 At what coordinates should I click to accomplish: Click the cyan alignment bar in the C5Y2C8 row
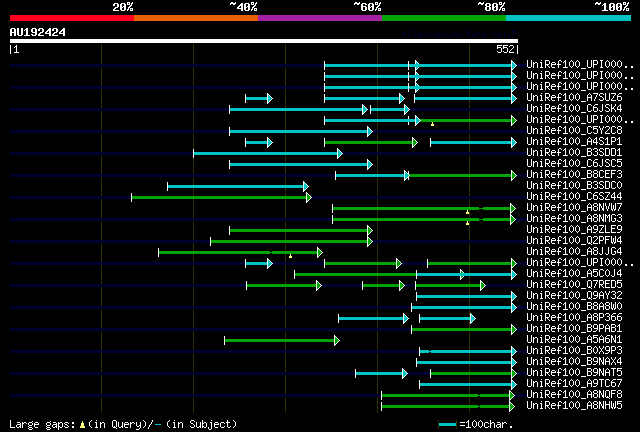301,131
